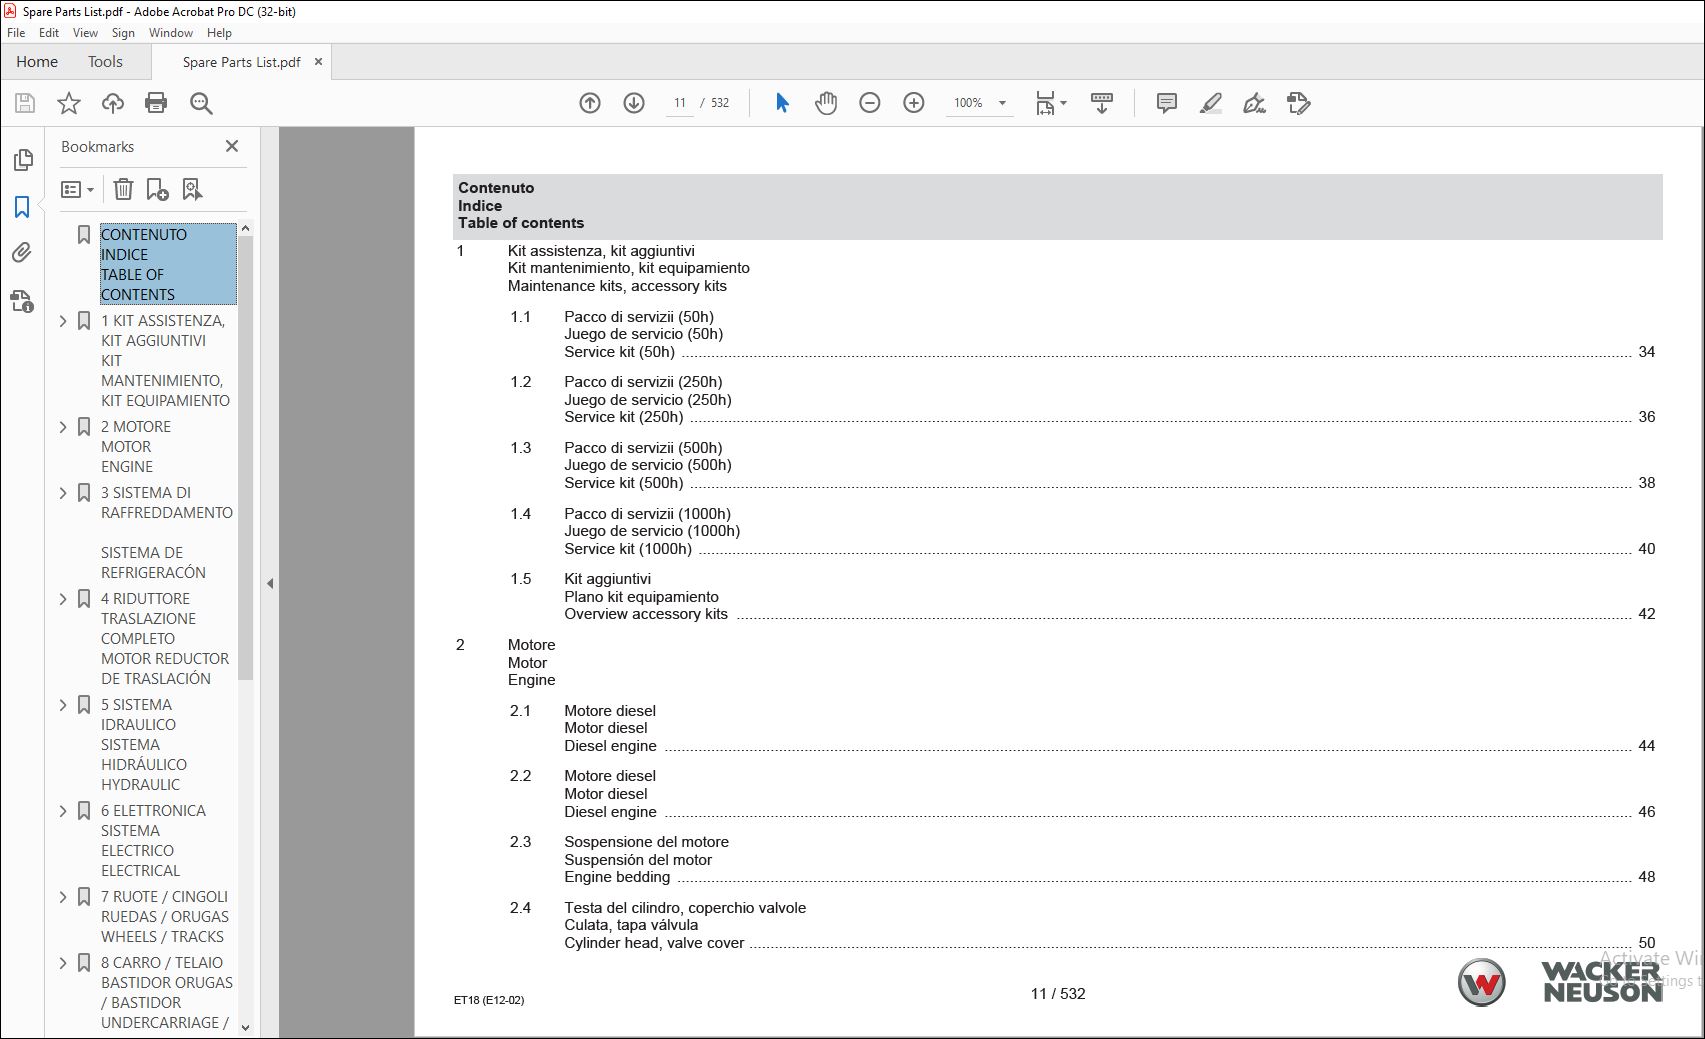Expand the 4 RIDUTTORE TRASLAZIONE bookmark
The height and width of the screenshot is (1039, 1705).
(x=63, y=599)
